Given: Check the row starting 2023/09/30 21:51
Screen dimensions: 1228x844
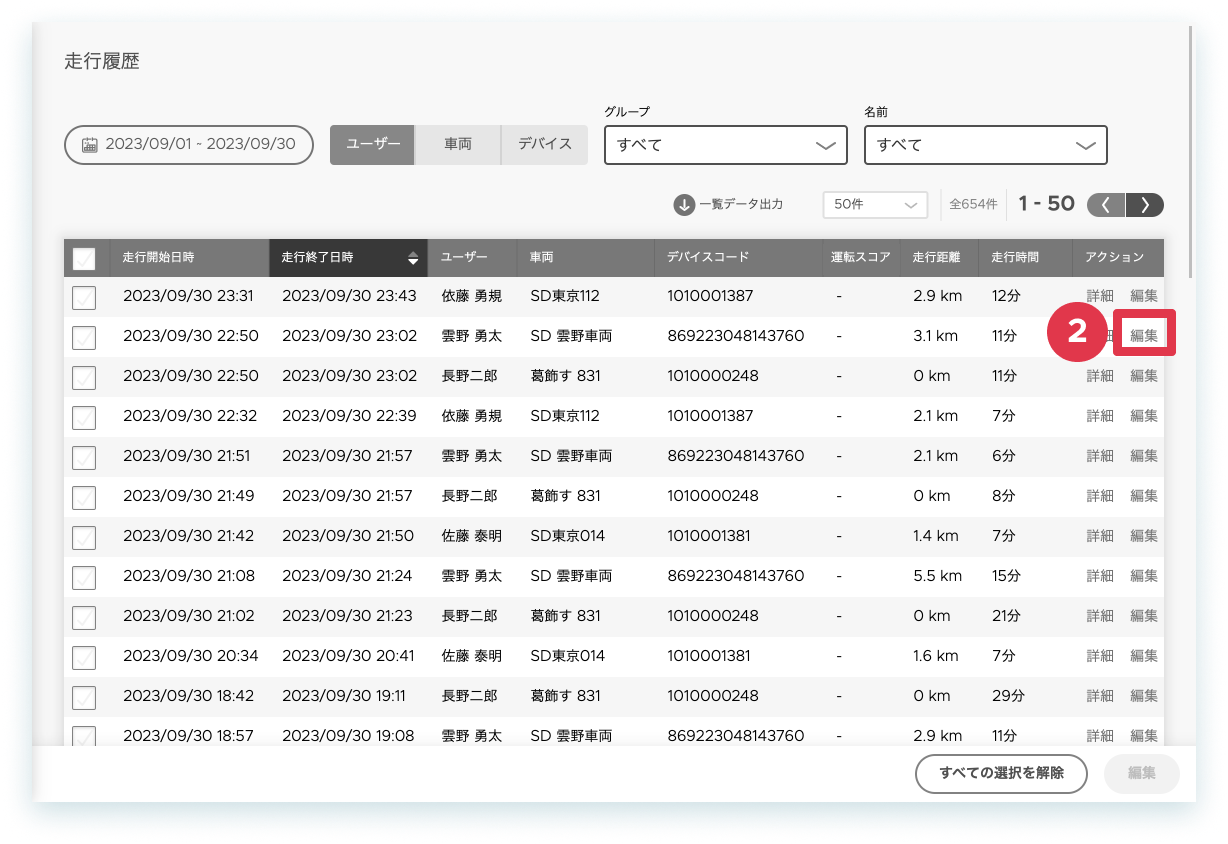Looking at the screenshot, I should [84, 457].
